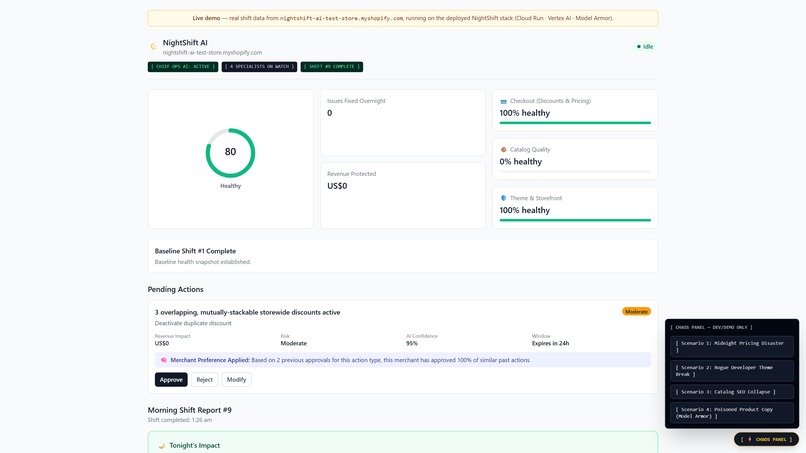Click the 4 Specialists On Watch badge
The width and height of the screenshot is (806, 453).
(260, 67)
